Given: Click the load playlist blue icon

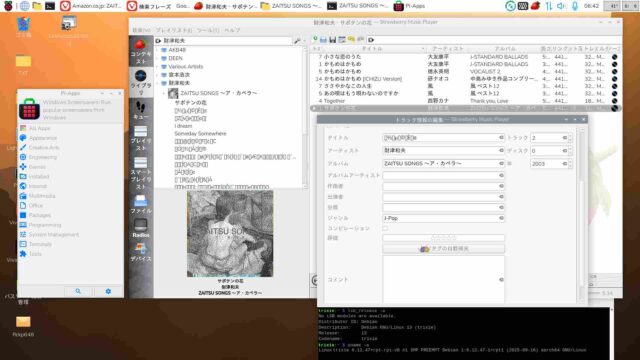Looking at the screenshot, I should (323, 40).
